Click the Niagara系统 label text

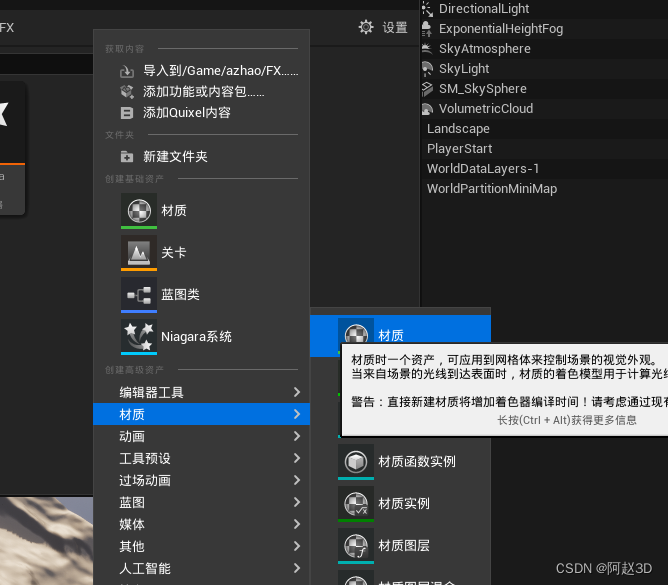coord(196,337)
